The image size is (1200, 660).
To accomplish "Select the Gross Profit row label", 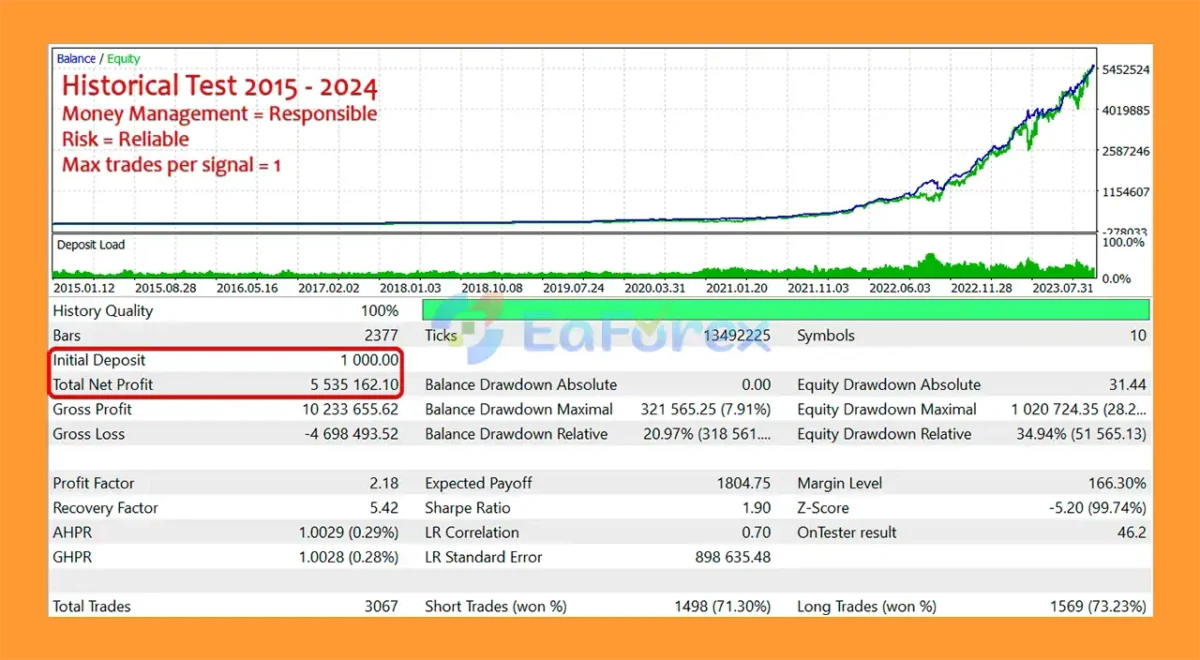I will [92, 409].
